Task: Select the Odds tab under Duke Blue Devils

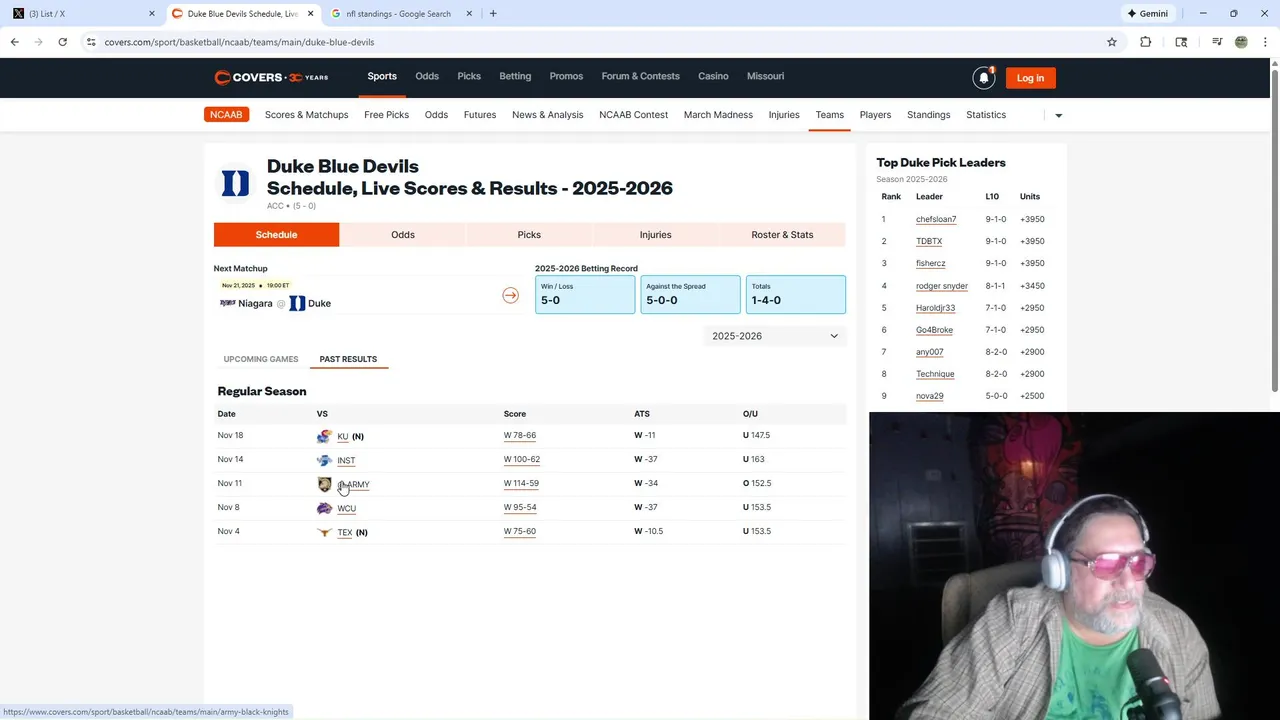Action: point(403,235)
